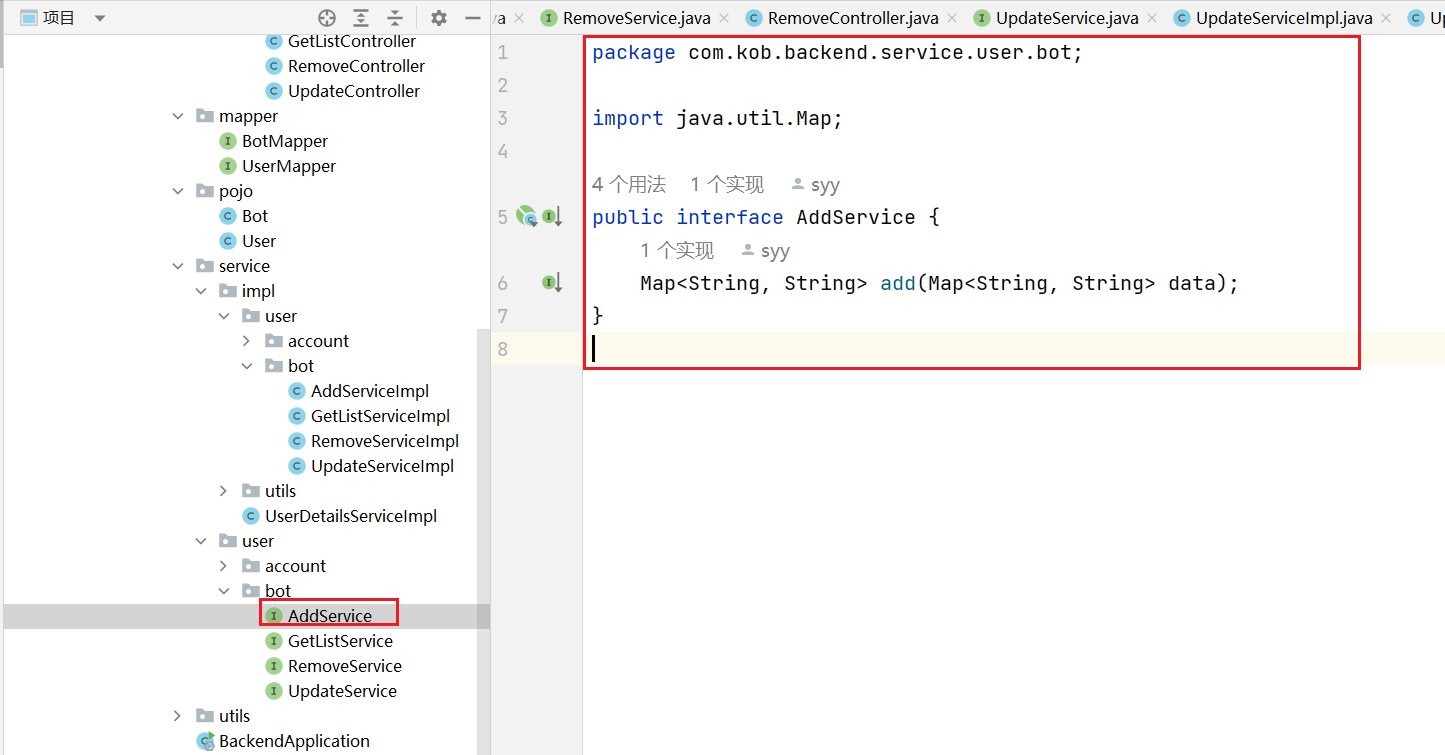Hide the project panel with minus icon
Viewport: 1445px width, 755px height.
[473, 18]
